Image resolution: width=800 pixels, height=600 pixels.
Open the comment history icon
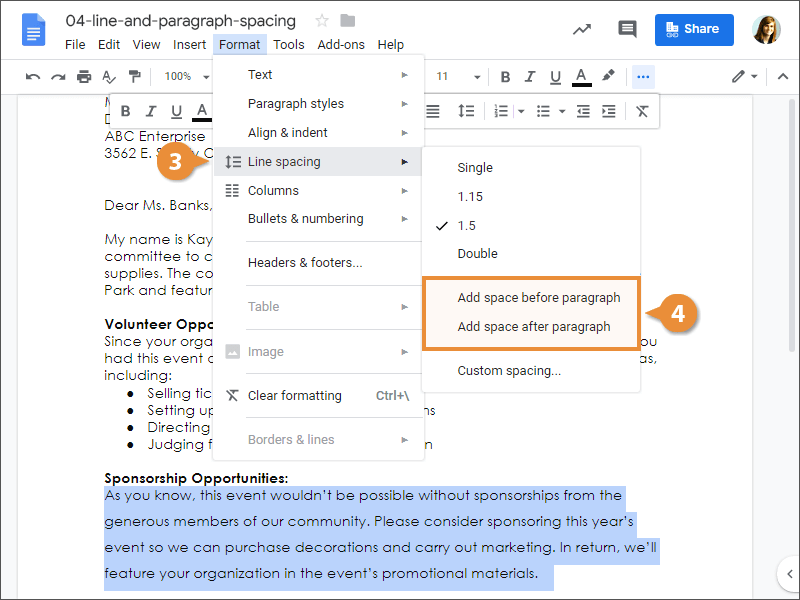click(x=627, y=29)
